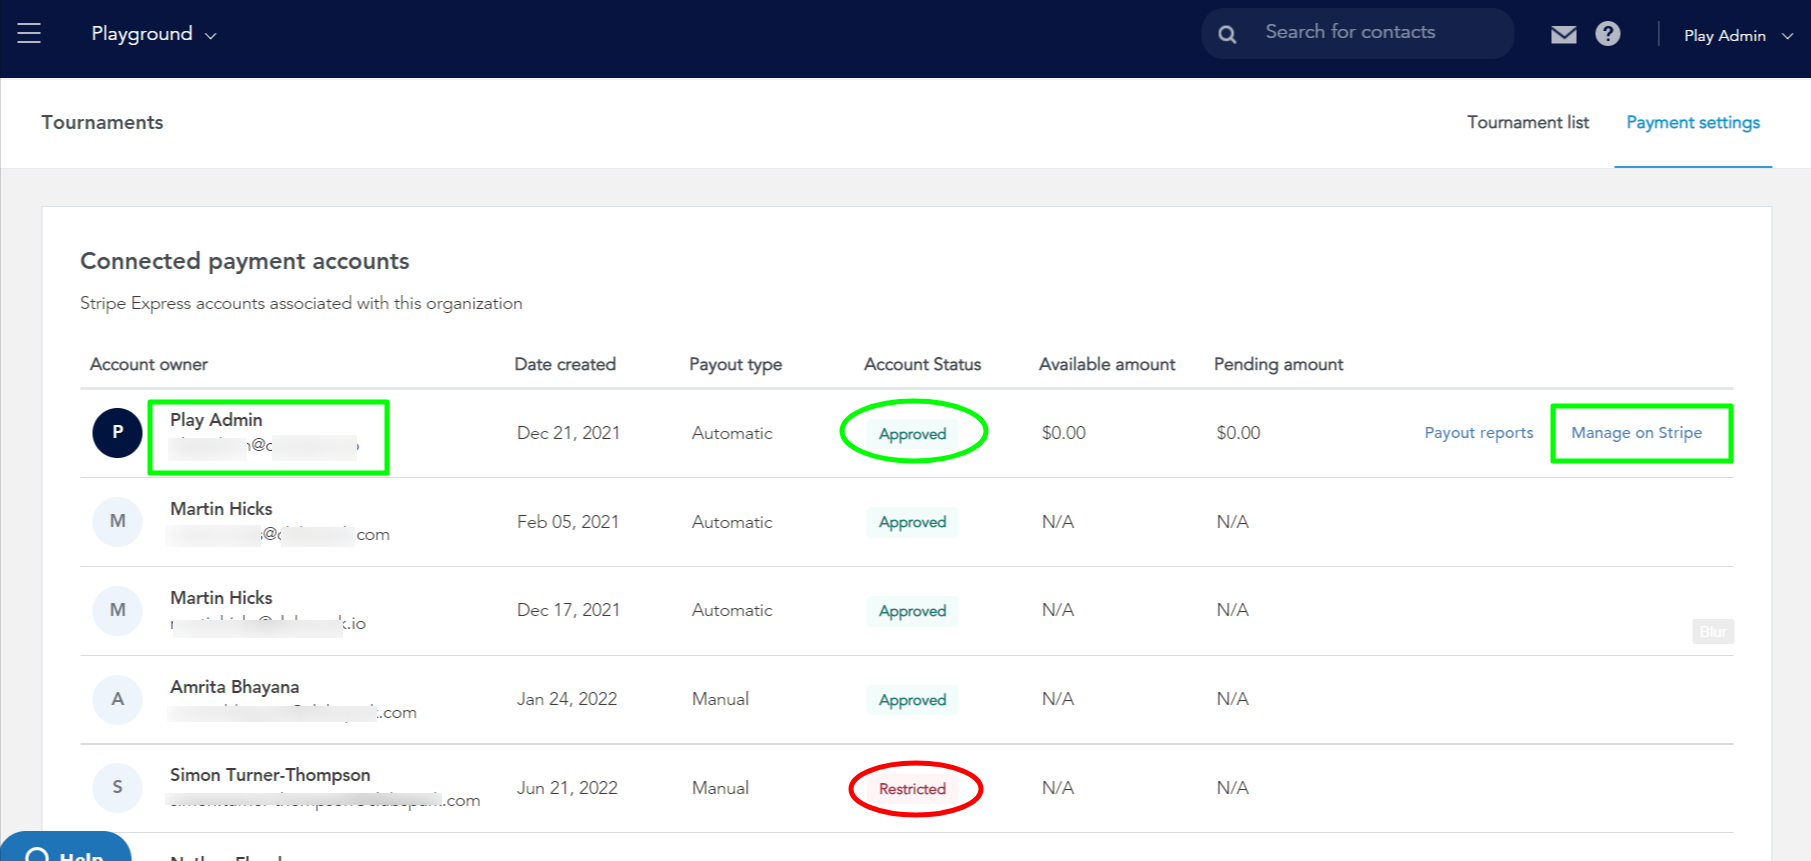Click the Manage on Stripe link
This screenshot has height=861, width=1811.
(1636, 433)
